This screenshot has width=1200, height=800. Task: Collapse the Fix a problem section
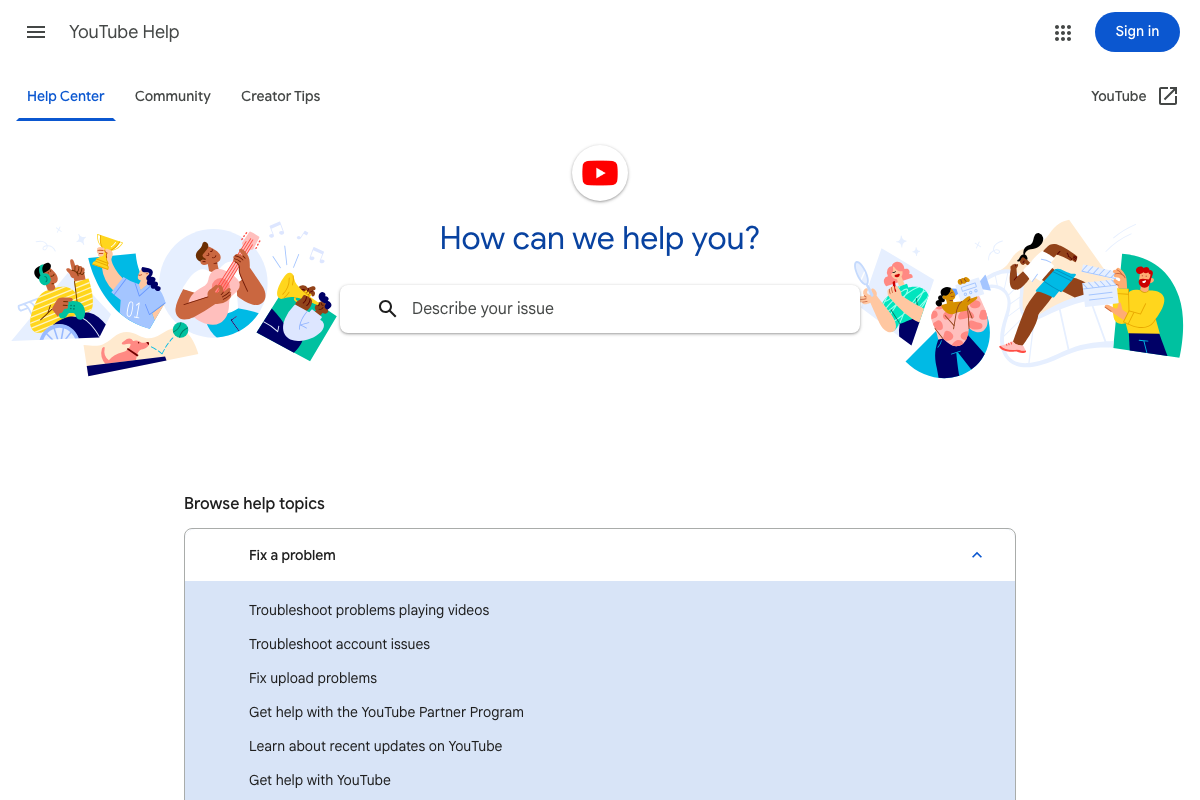pyautogui.click(x=977, y=555)
